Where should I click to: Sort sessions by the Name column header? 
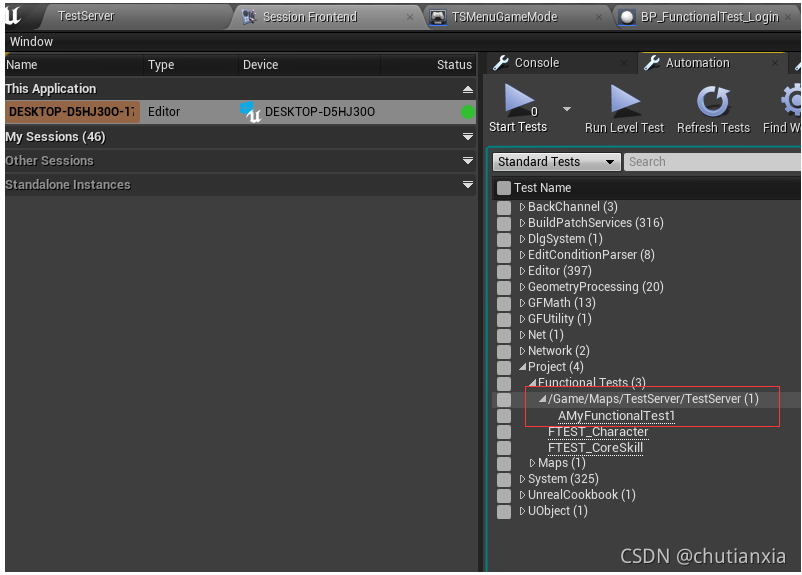(x=74, y=65)
